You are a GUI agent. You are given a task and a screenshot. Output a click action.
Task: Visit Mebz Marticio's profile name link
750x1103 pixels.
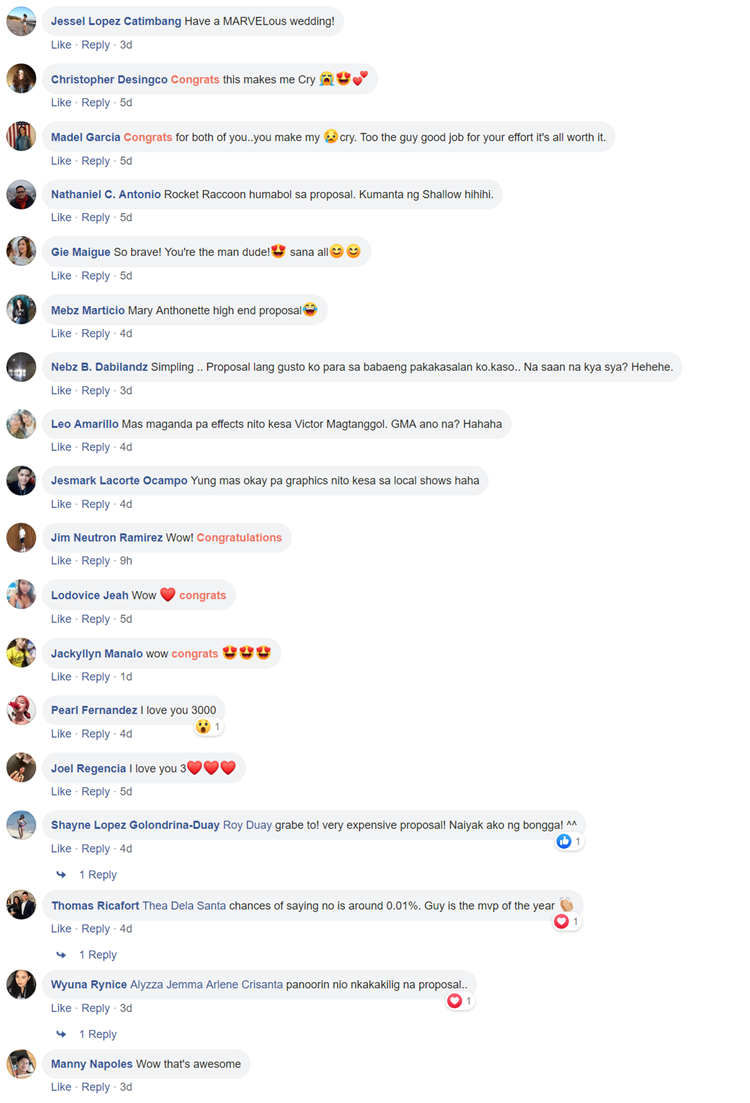pyautogui.click(x=88, y=311)
